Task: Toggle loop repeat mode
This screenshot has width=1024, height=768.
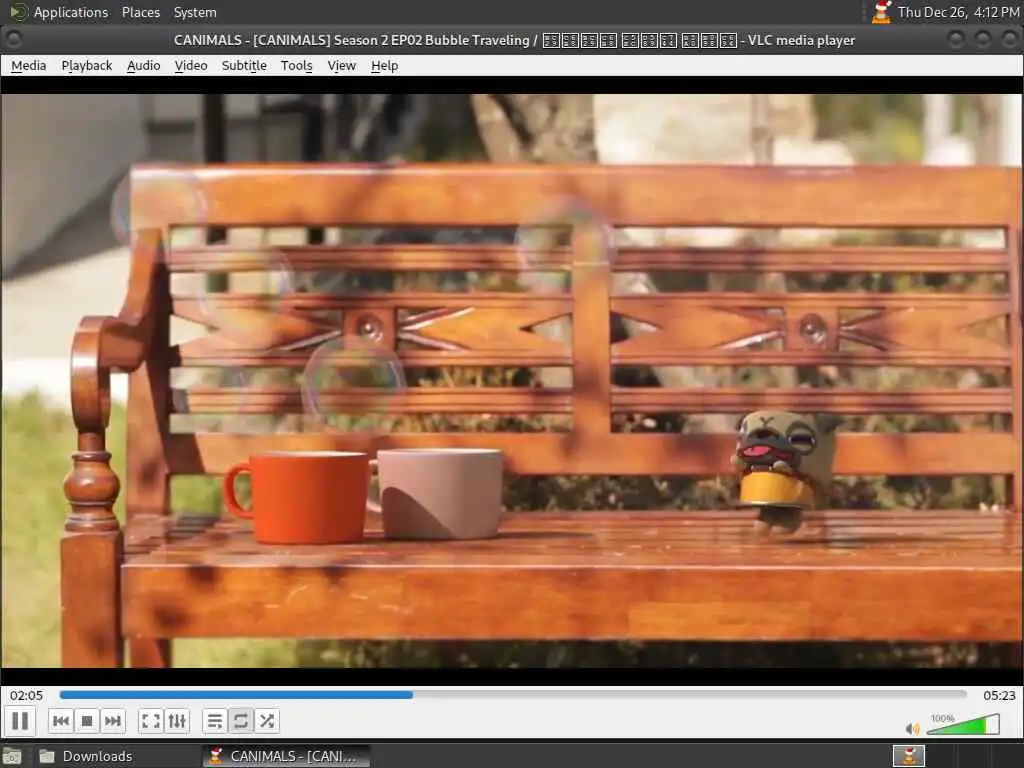Action: 240,721
